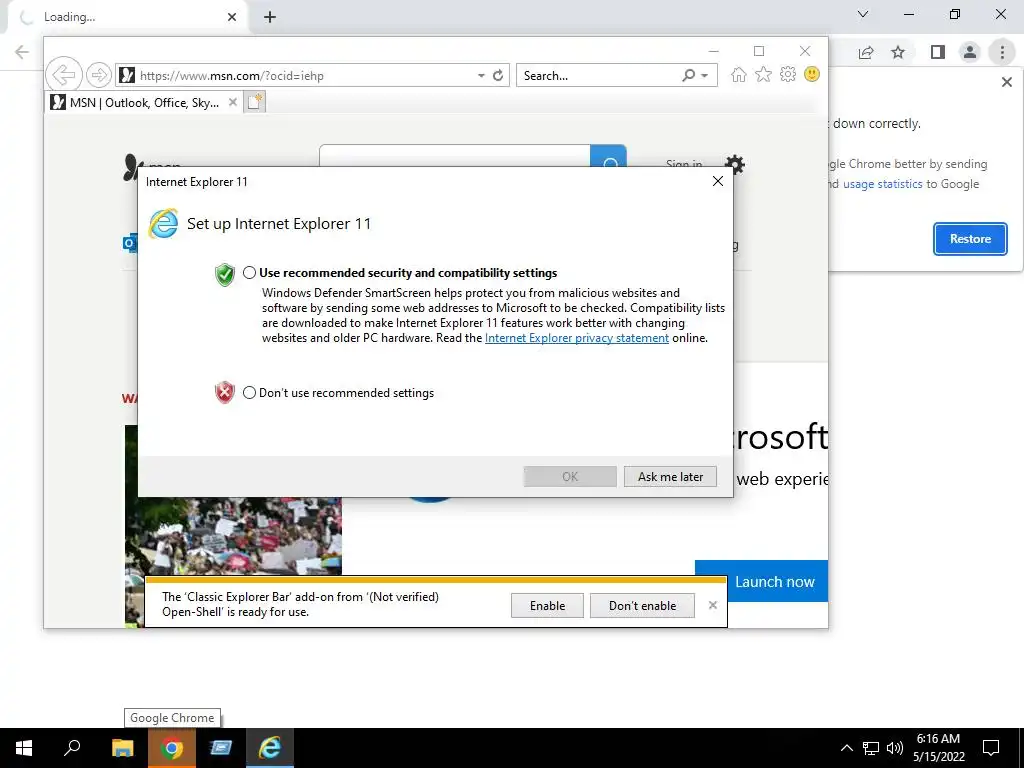1024x768 pixels.
Task: Close the Loading tab in Chrome
Action: point(232,17)
